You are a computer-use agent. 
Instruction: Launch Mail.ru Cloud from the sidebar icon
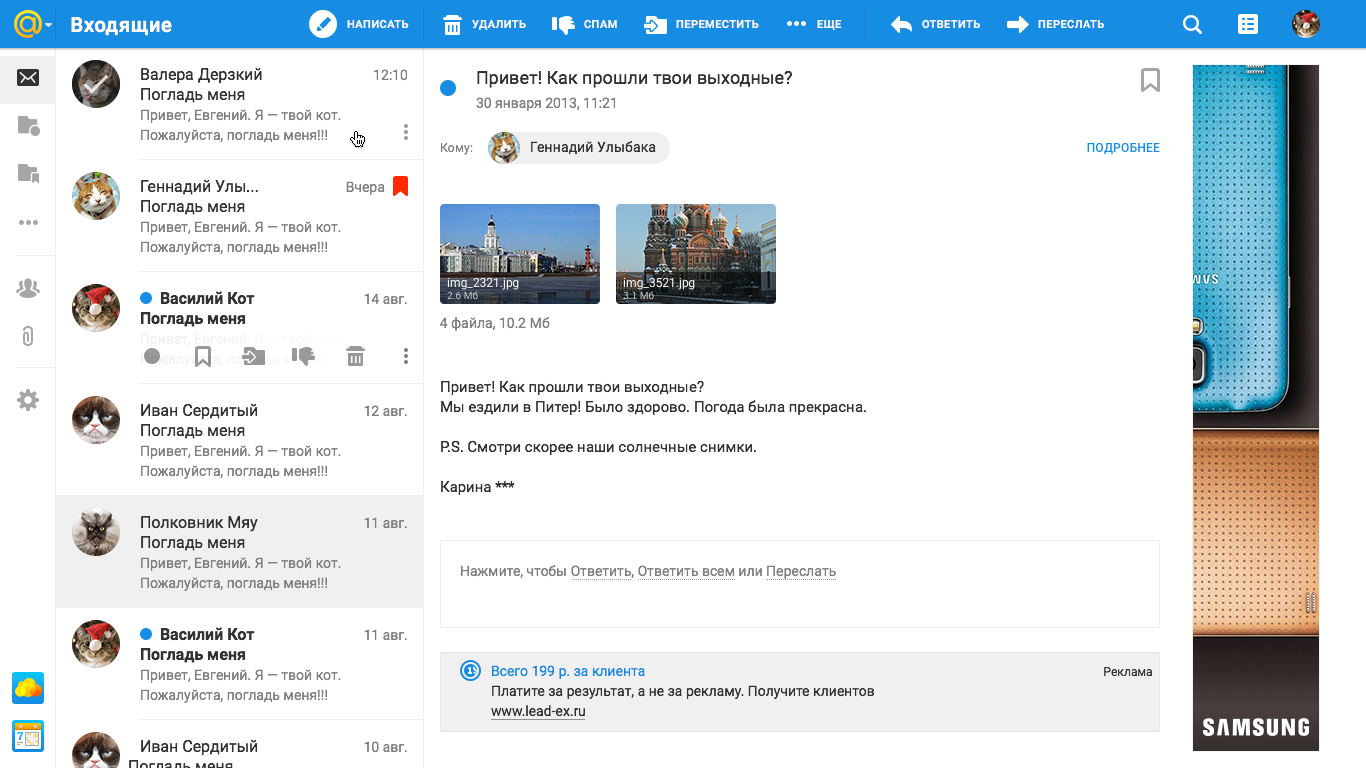point(27,688)
